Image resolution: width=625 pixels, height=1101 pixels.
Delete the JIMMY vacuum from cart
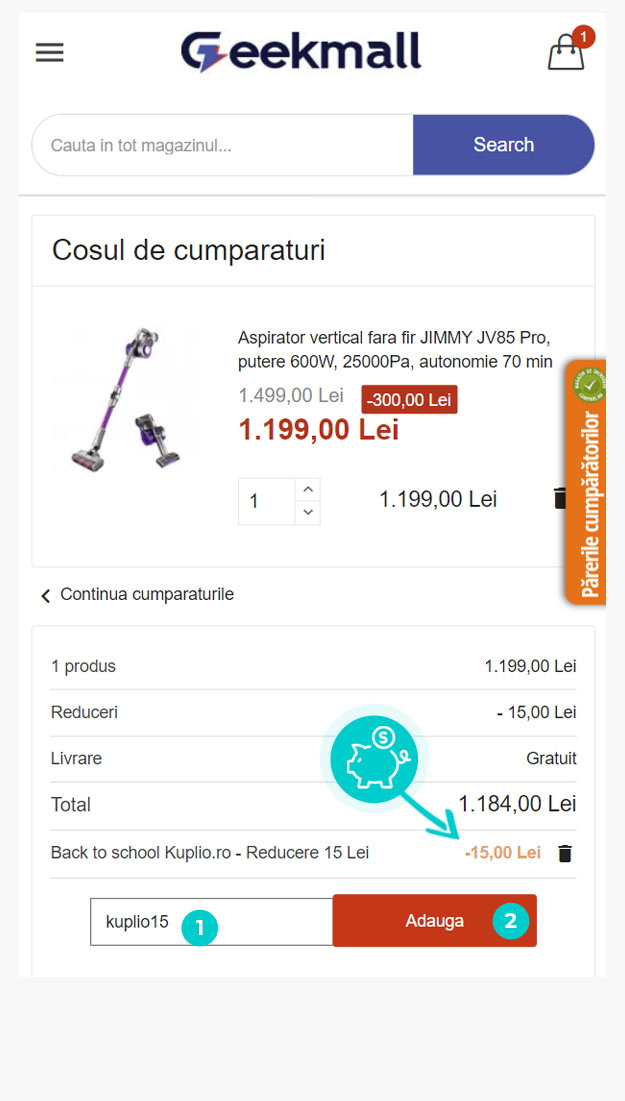click(x=560, y=498)
